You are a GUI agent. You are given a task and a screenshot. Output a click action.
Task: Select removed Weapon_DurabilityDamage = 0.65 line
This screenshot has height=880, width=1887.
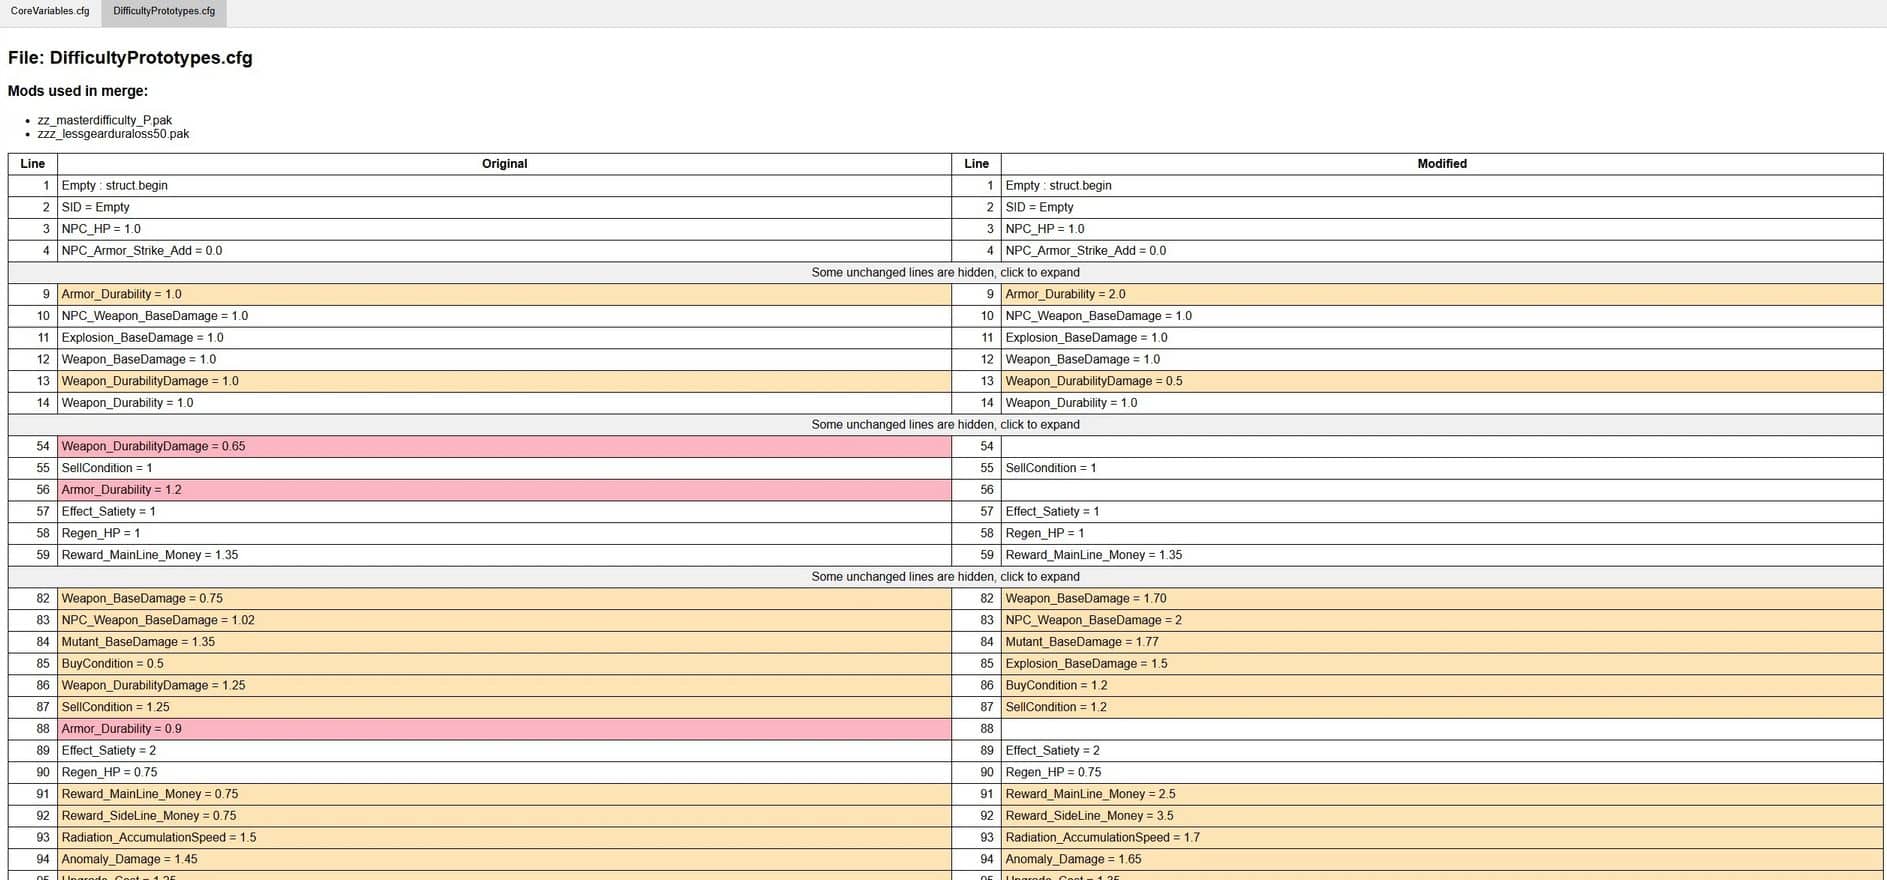coord(153,446)
